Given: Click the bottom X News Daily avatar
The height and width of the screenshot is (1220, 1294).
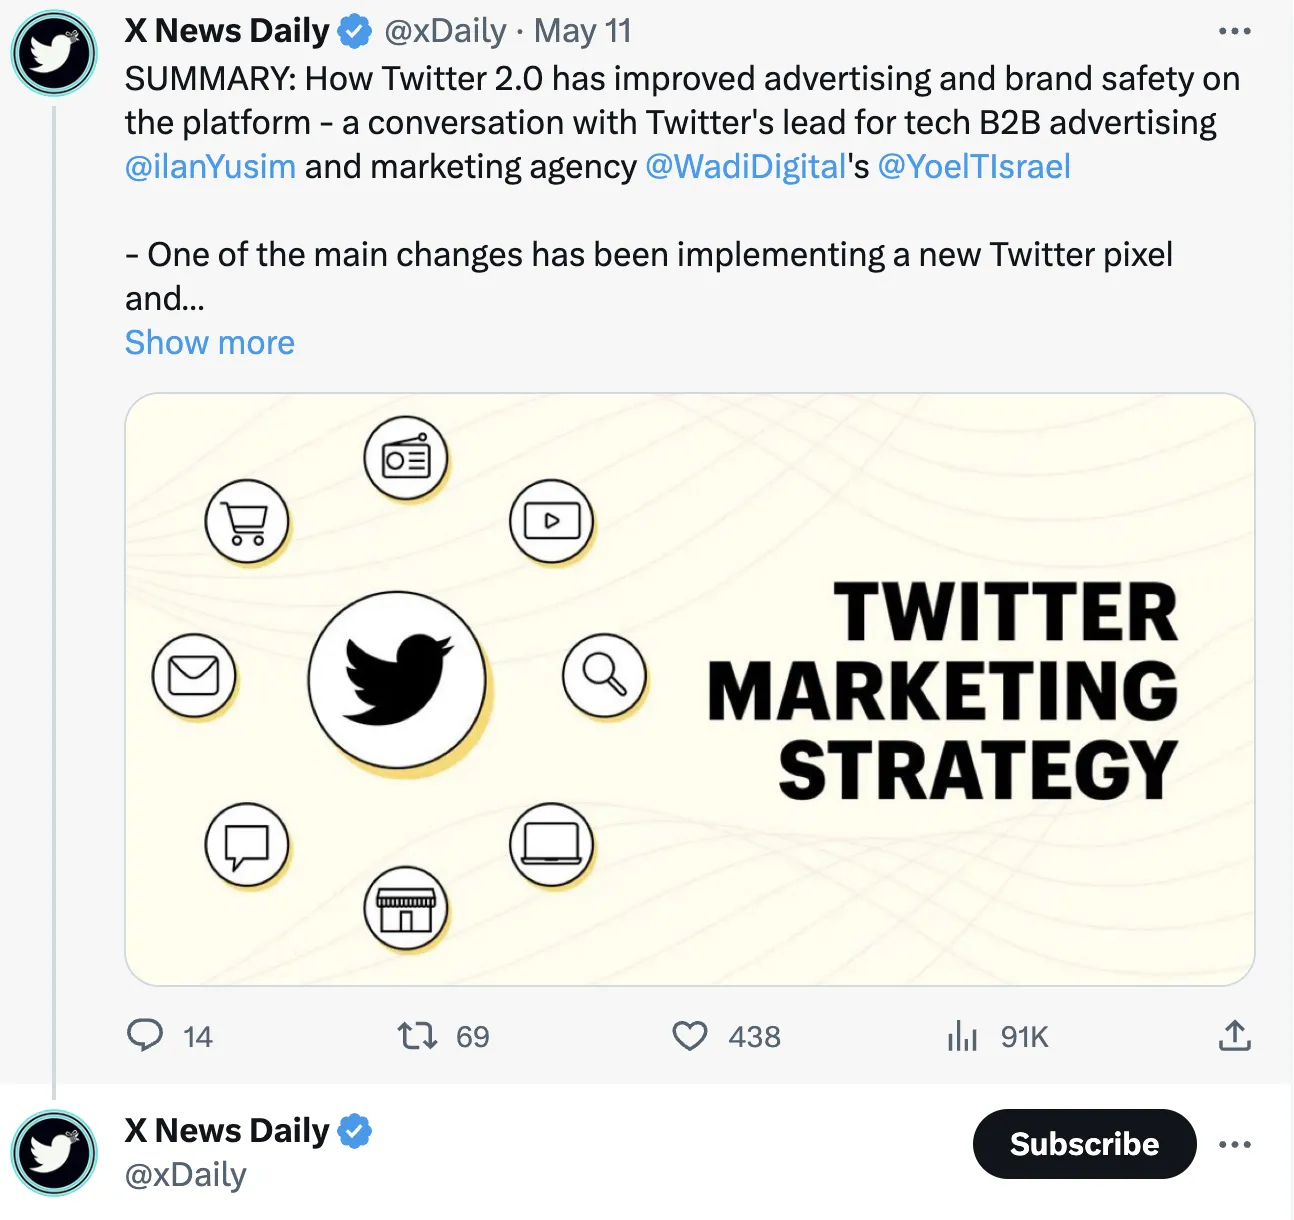Looking at the screenshot, I should click(54, 1153).
